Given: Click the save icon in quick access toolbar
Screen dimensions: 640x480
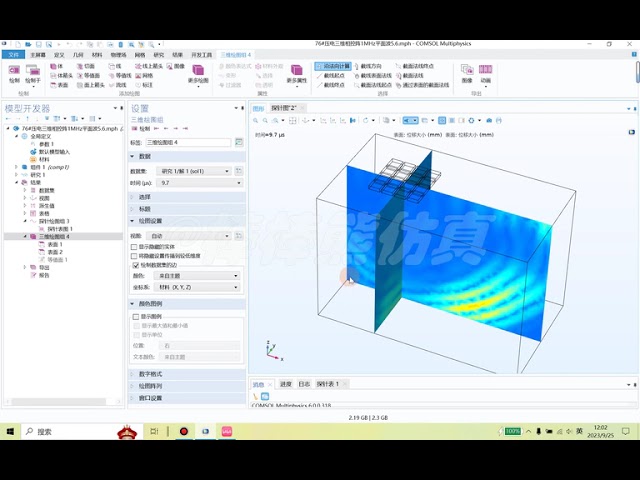Looking at the screenshot, I should coord(38,44).
